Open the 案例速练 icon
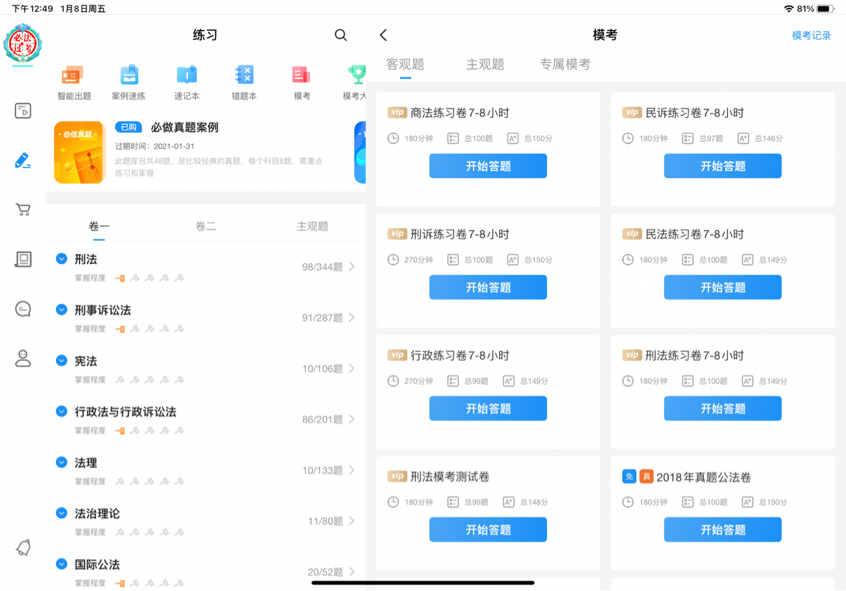Screen dimensions: 846x591 129,74
